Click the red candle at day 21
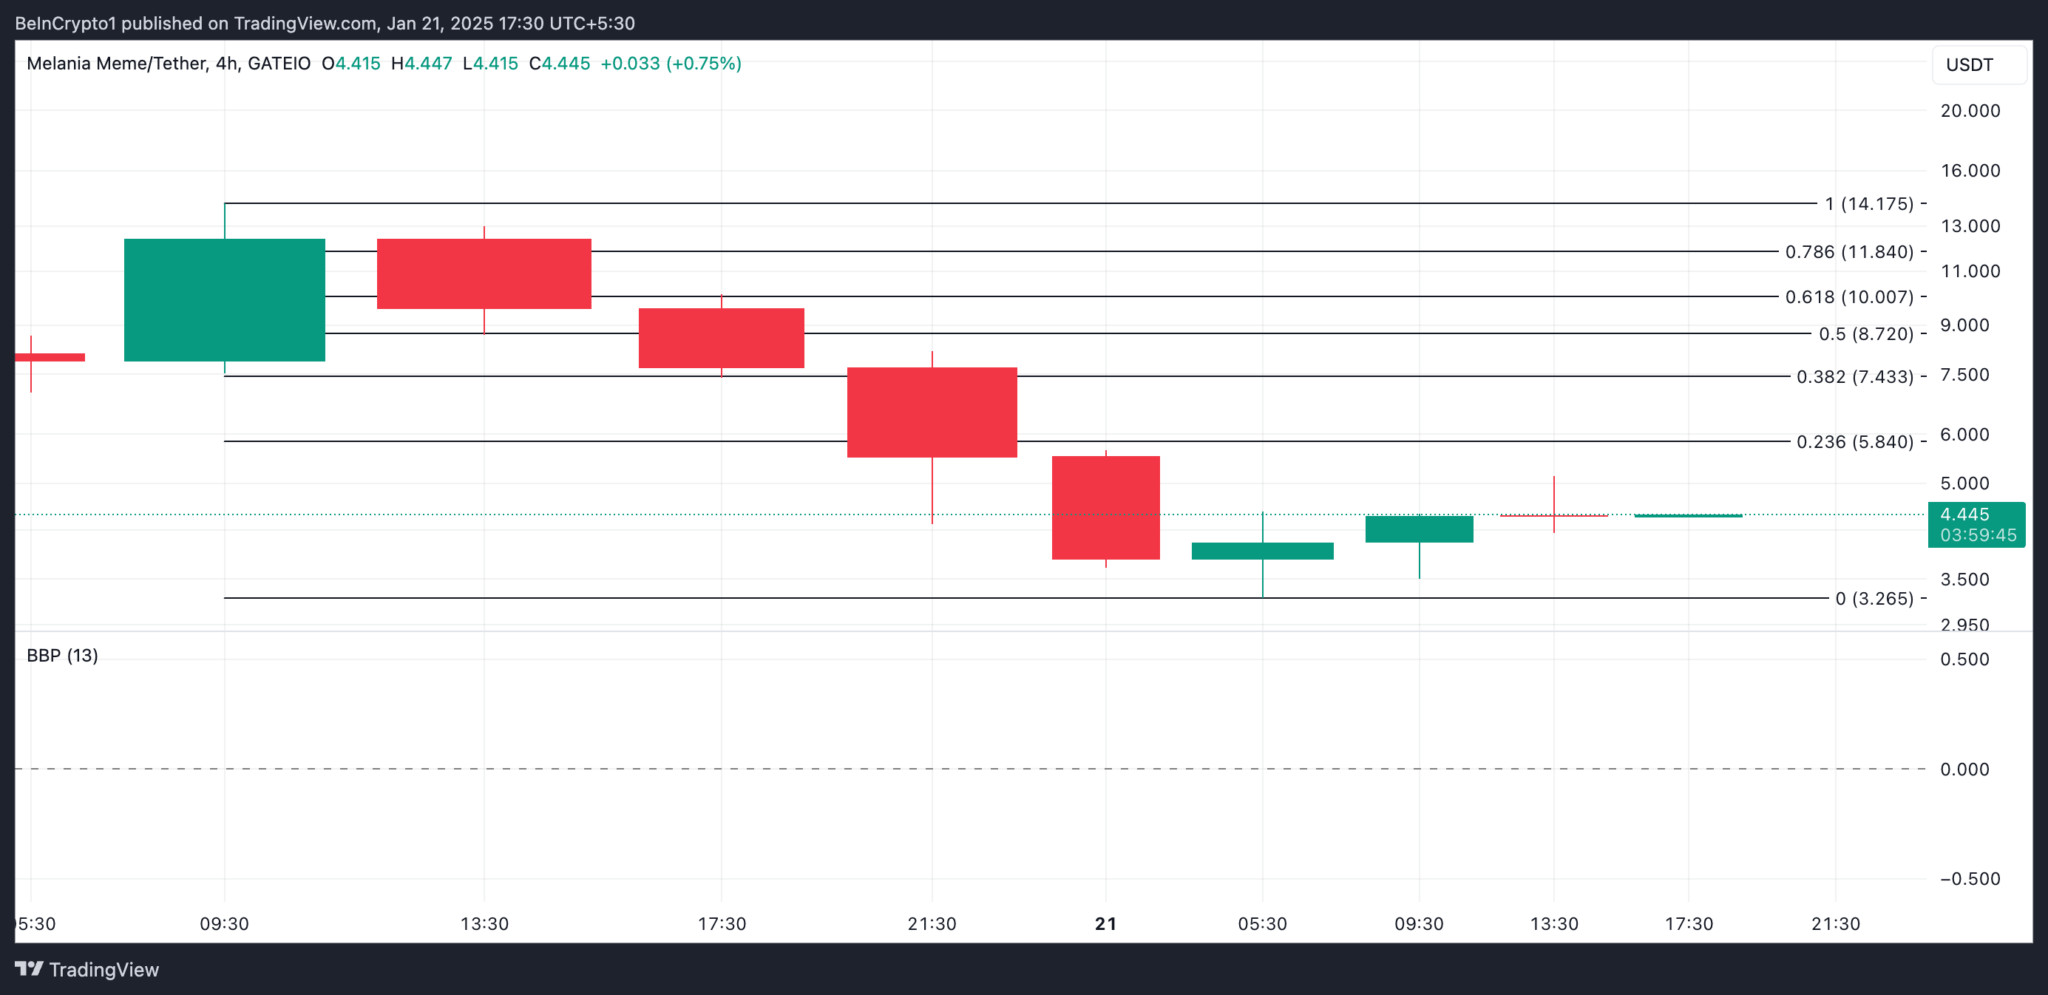This screenshot has width=2048, height=995. click(x=1105, y=507)
